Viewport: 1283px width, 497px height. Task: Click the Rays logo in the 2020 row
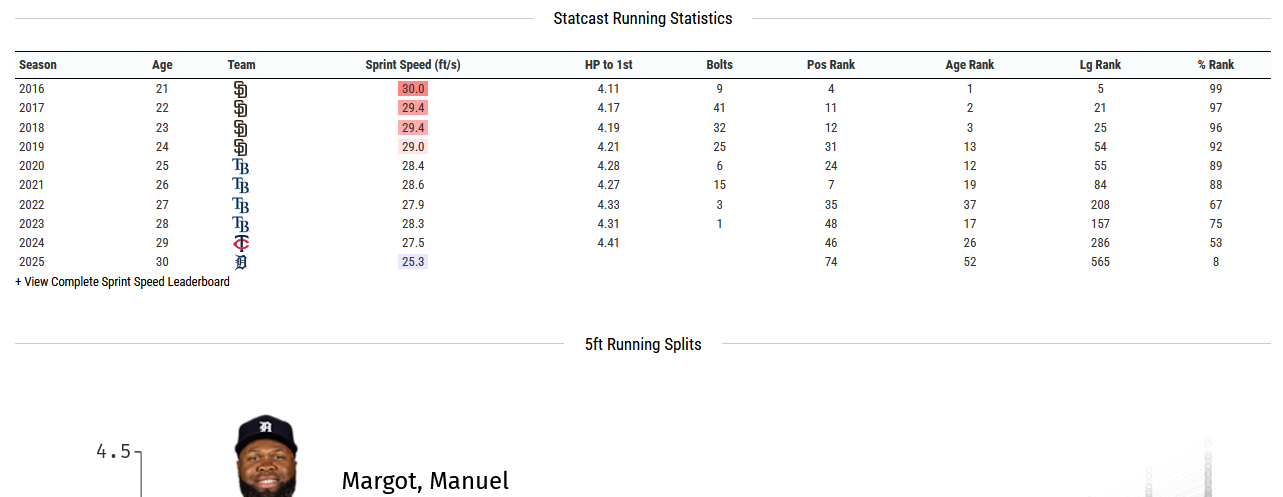pos(240,166)
